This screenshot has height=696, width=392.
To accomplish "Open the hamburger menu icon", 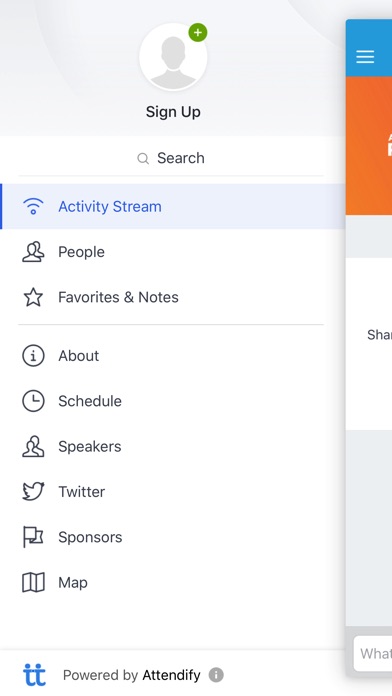I will tap(365, 56).
